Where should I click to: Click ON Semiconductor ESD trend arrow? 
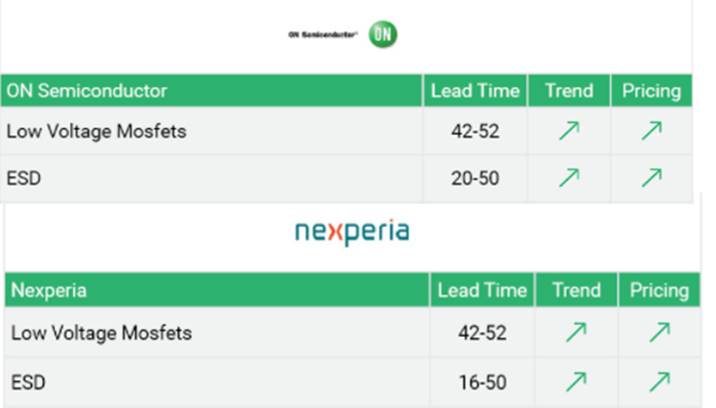[569, 178]
